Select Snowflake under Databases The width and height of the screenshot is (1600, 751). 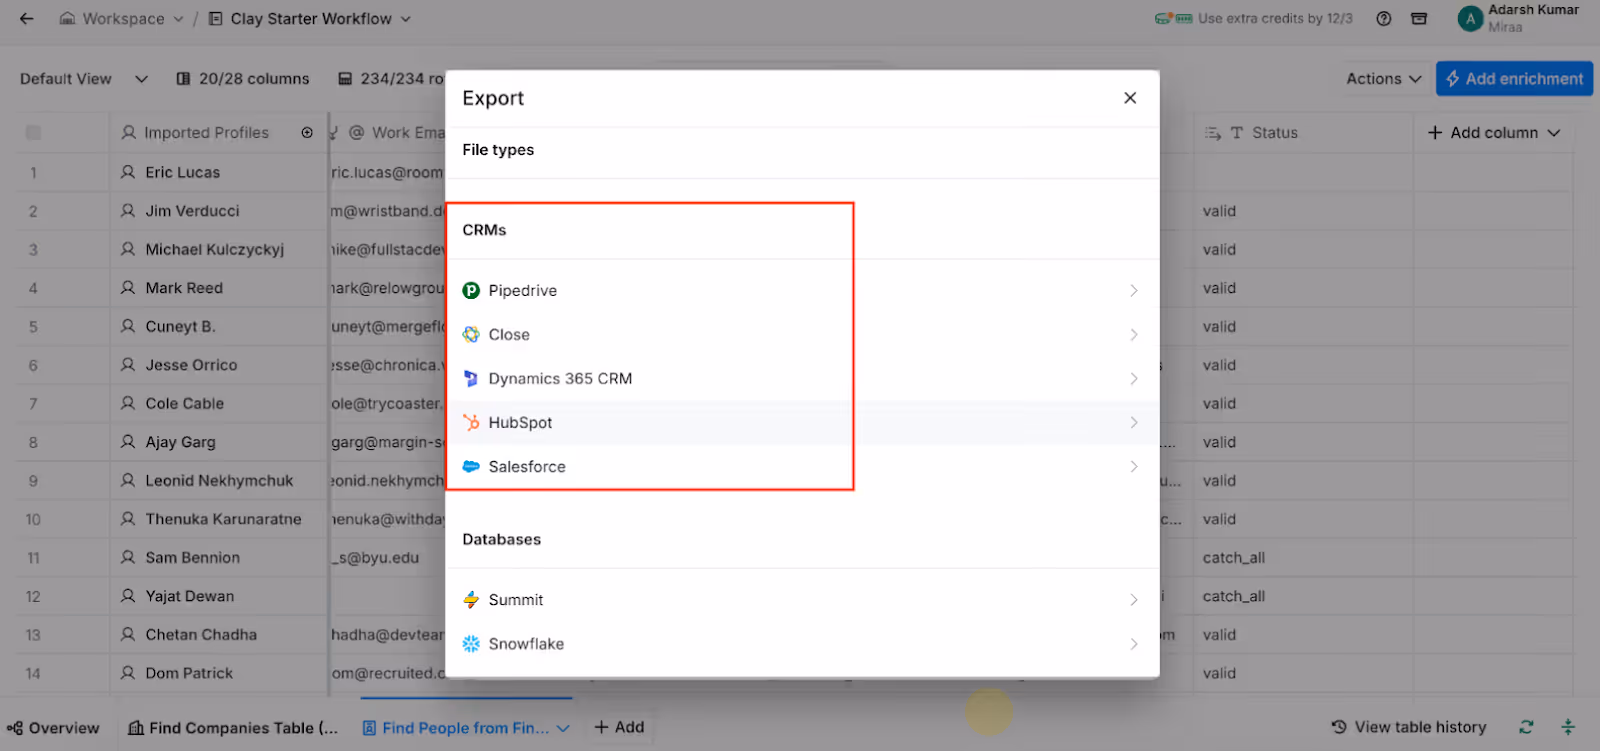(x=802, y=644)
